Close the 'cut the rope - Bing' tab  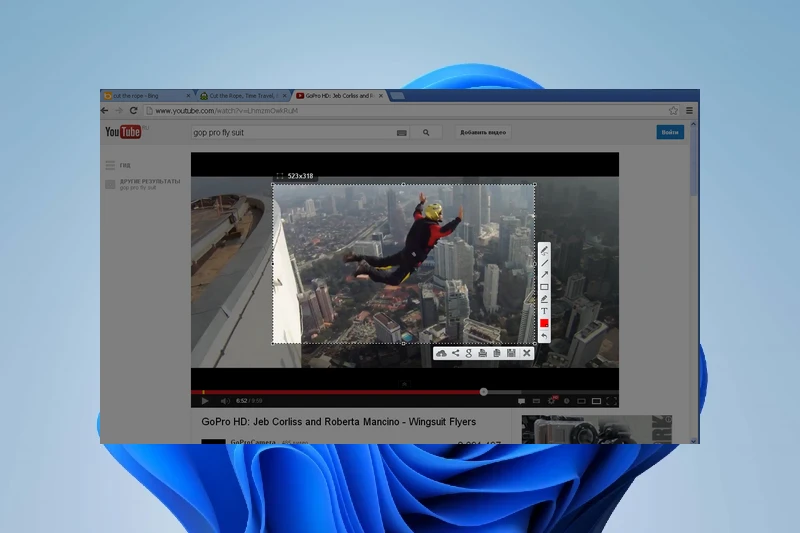188,96
